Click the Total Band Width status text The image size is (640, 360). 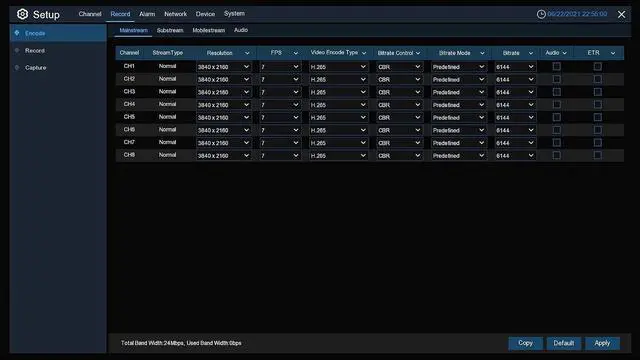coord(181,343)
